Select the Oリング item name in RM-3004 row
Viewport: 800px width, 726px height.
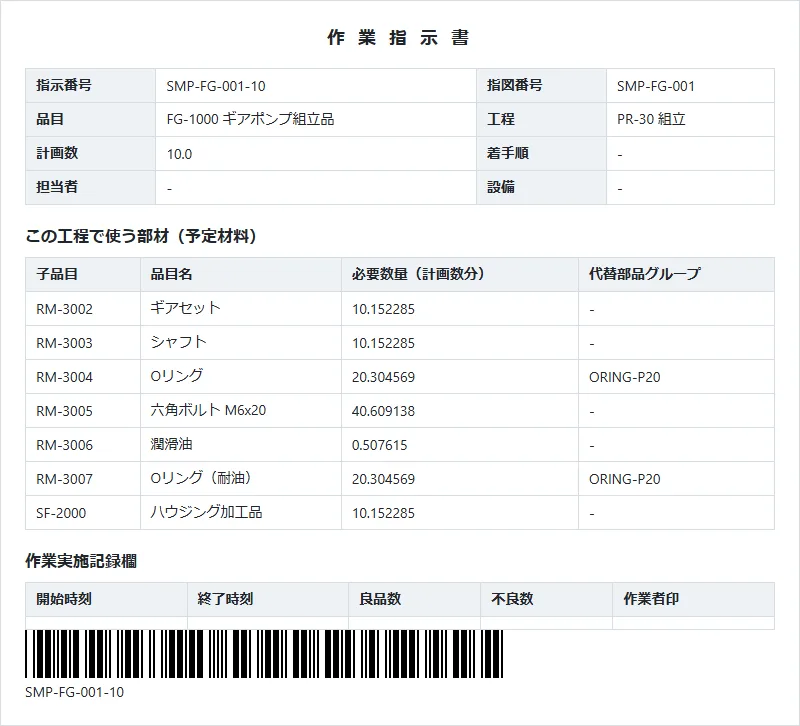177,376
